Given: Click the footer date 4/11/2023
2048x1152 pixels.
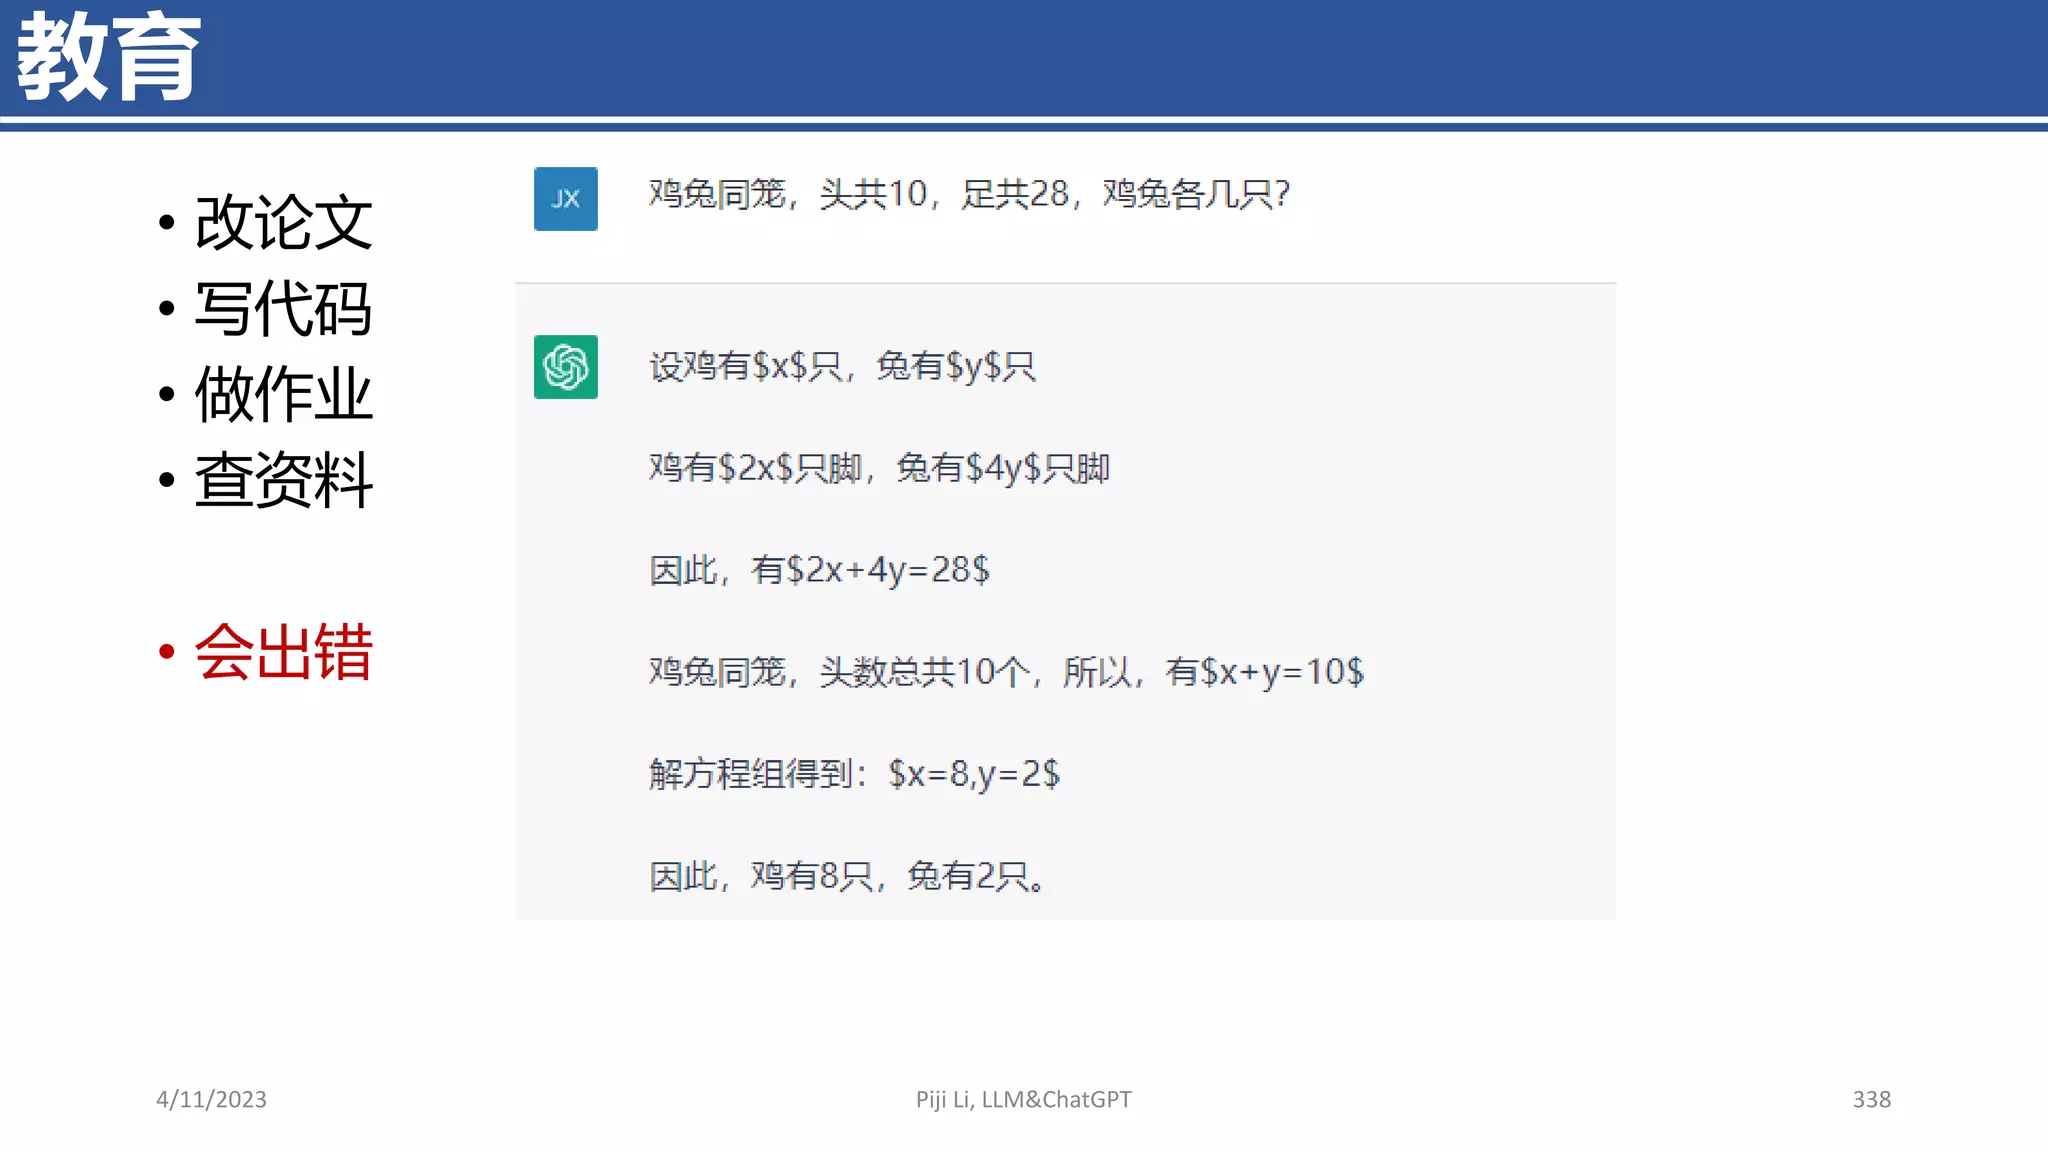Looking at the screenshot, I should click(211, 1099).
